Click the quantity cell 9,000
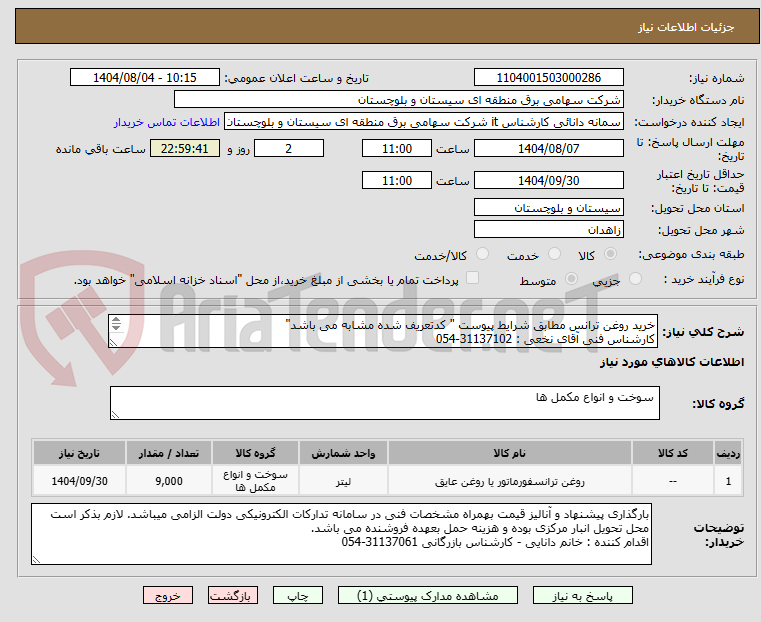Screen dimensions: 761x622 tap(169, 481)
